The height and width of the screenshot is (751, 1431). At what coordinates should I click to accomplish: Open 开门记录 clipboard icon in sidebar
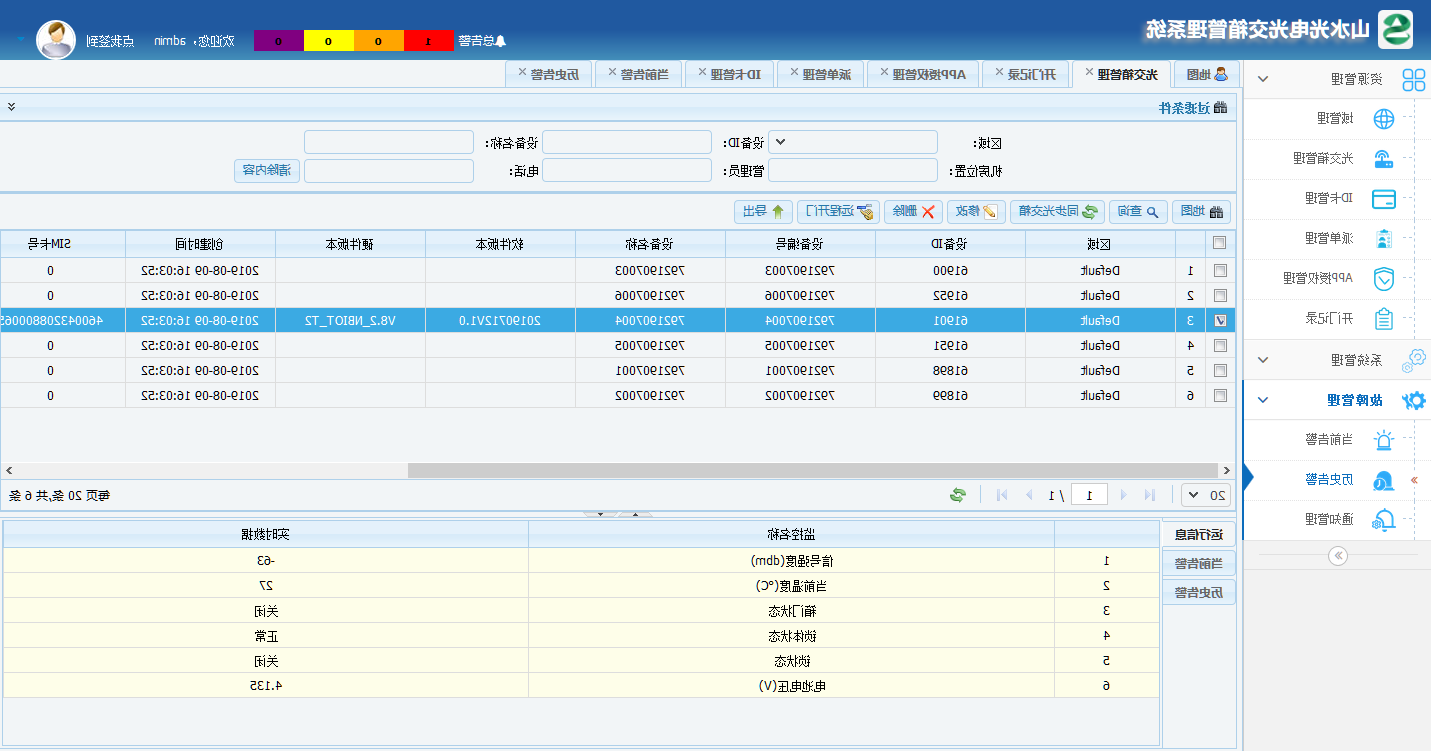1383,318
